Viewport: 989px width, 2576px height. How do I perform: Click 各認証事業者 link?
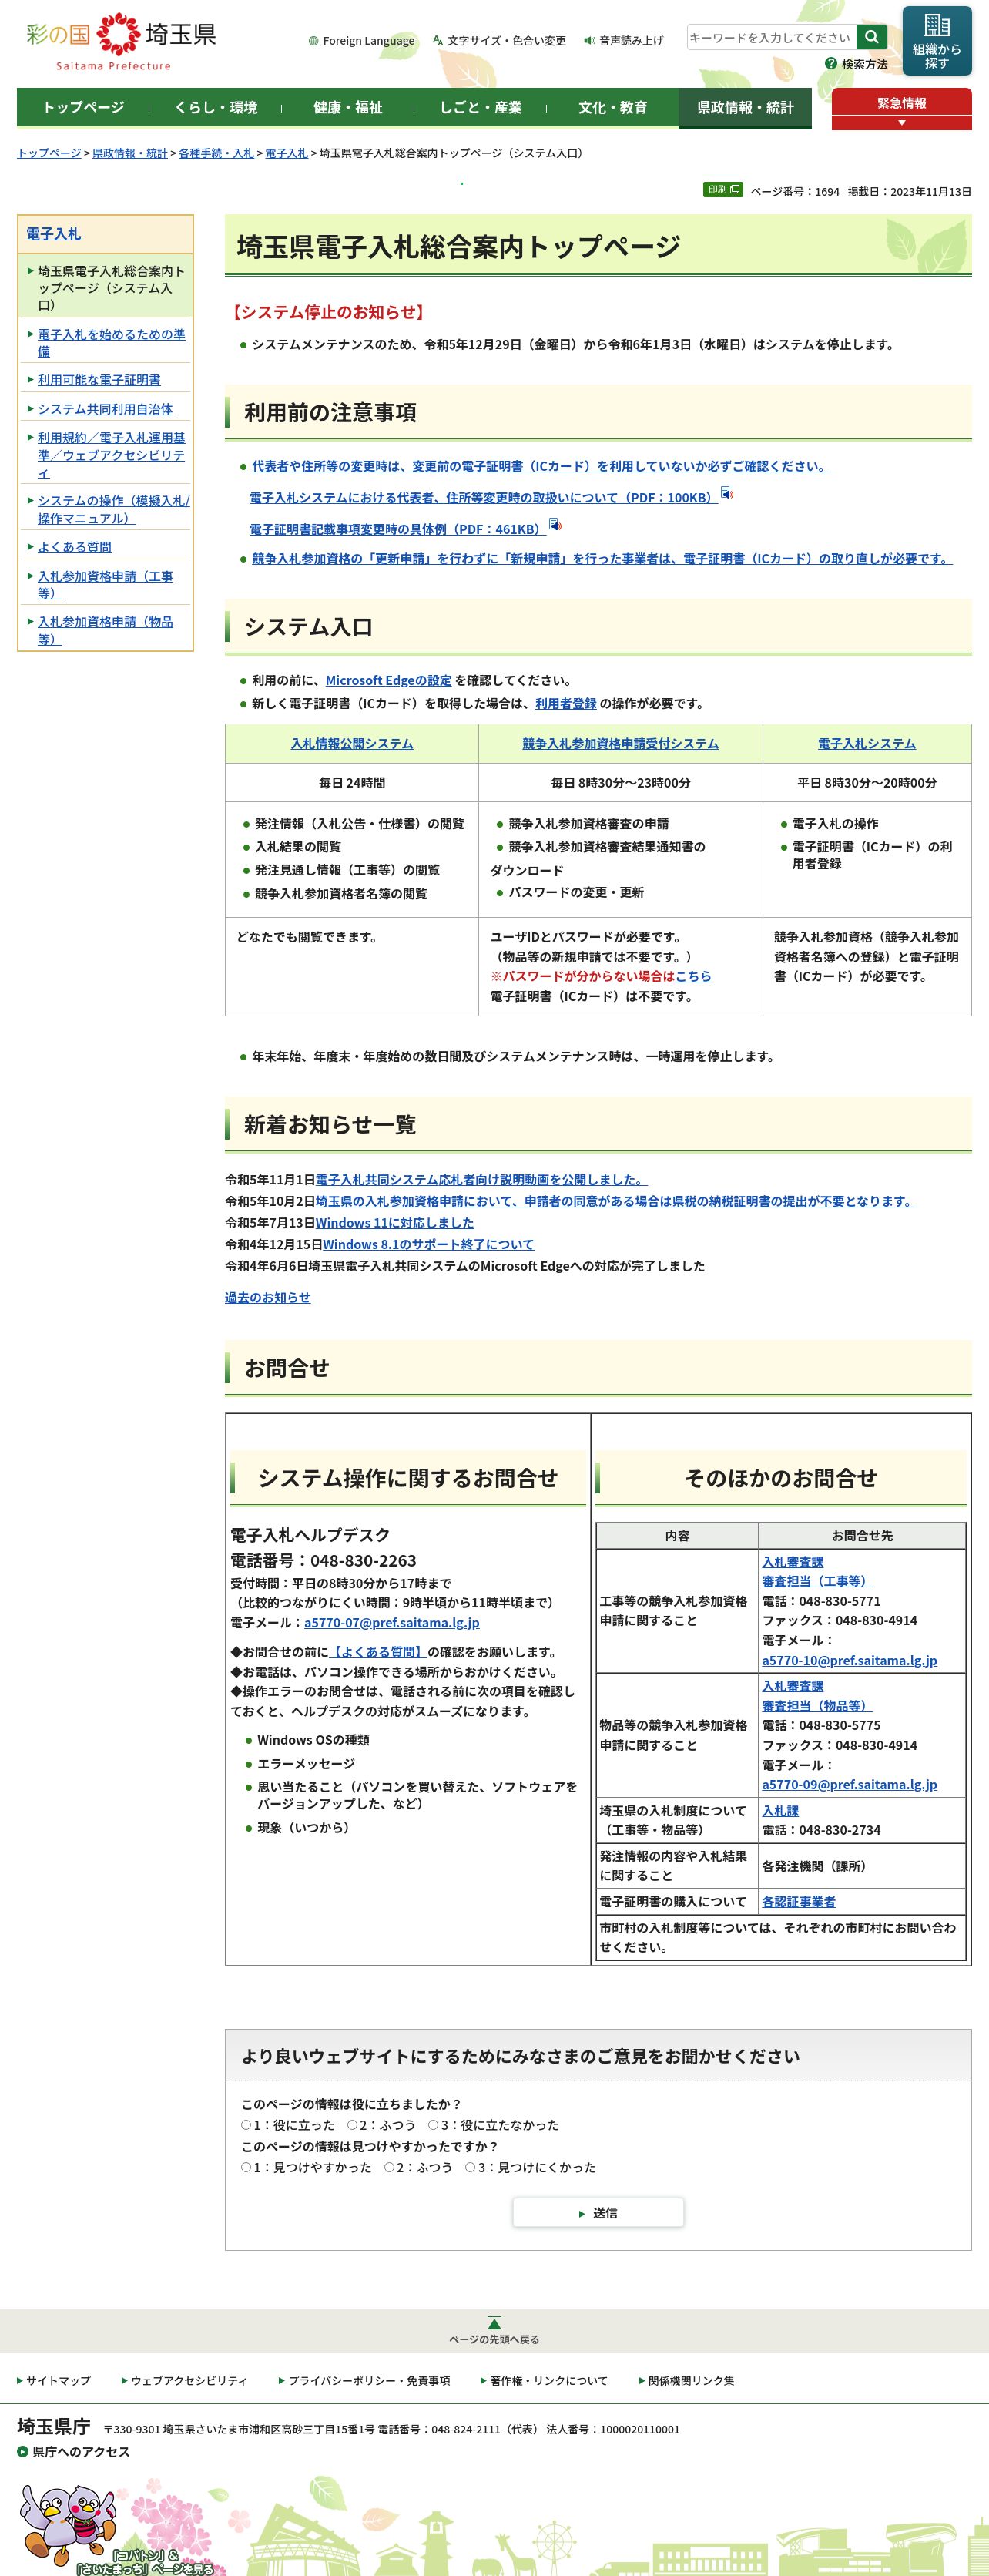pos(798,1902)
